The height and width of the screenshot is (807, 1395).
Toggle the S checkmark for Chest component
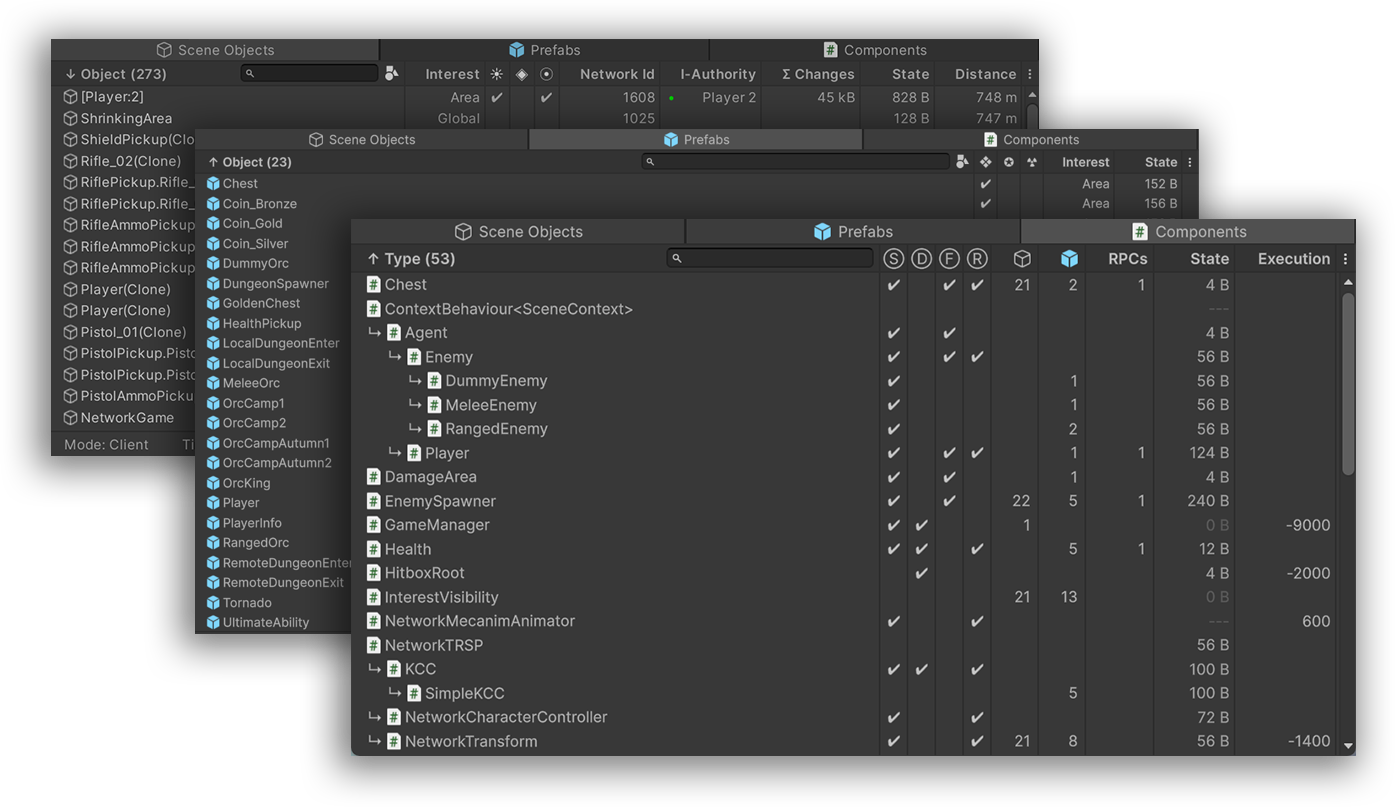[x=893, y=285]
